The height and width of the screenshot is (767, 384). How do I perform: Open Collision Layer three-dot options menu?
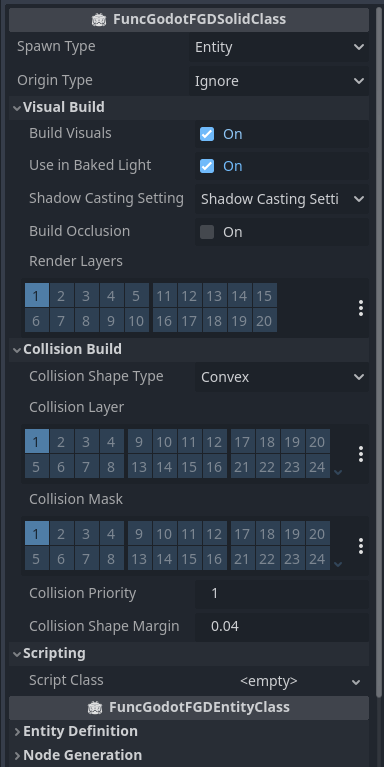click(x=361, y=454)
